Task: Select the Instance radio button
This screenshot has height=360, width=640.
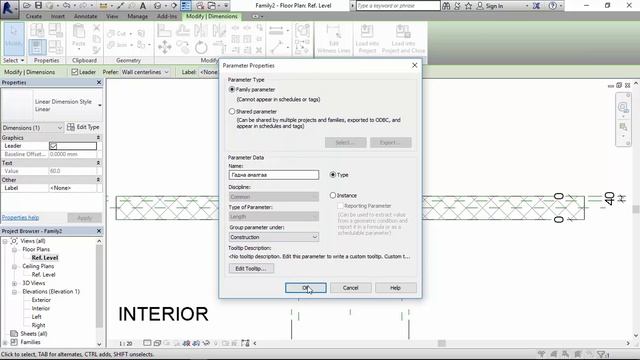Action: coord(333,196)
